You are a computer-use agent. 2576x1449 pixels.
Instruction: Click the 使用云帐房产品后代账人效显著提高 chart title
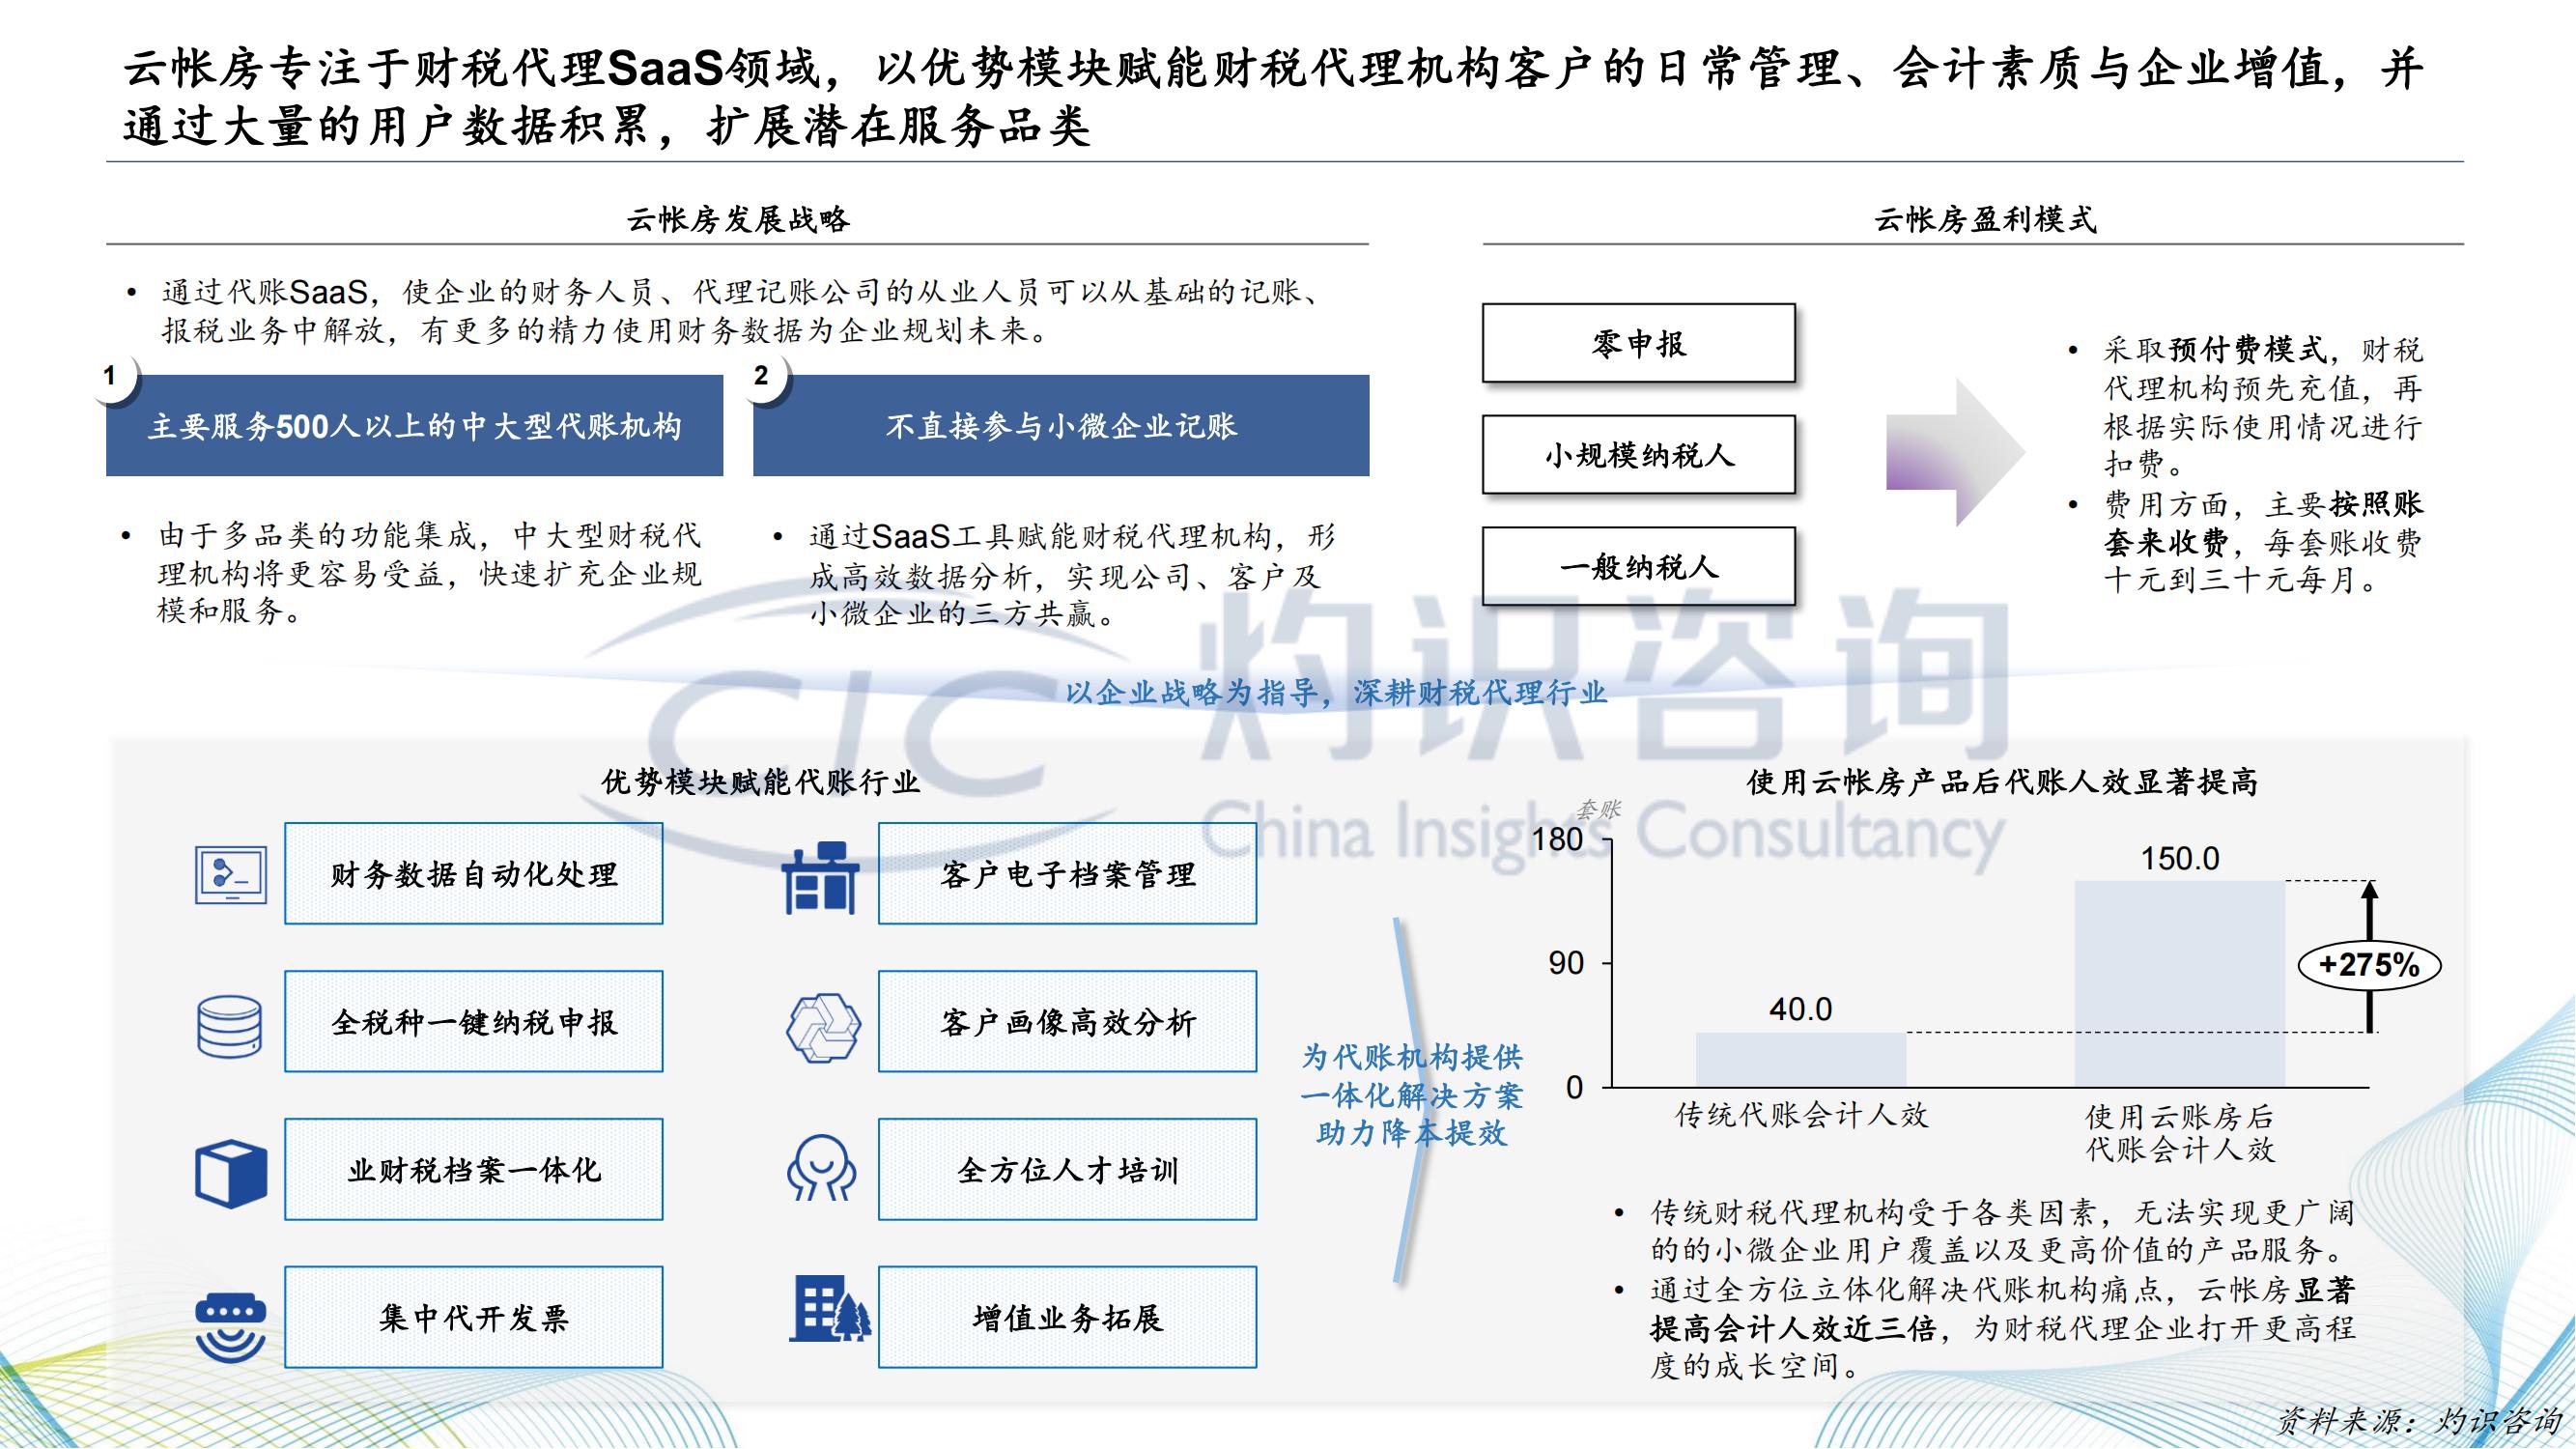(2002, 781)
